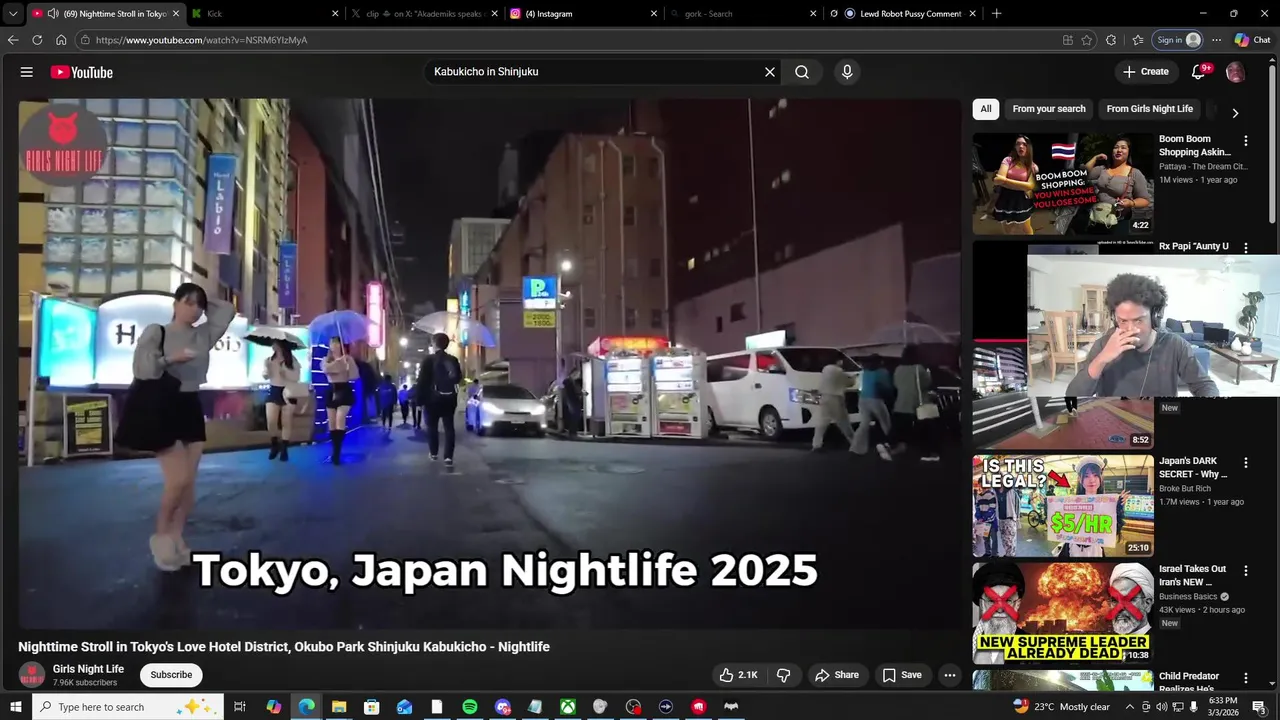Switch to Lewd Robot Pussy Comment tab
Screen dimensions: 1280x720
[x=901, y=14]
